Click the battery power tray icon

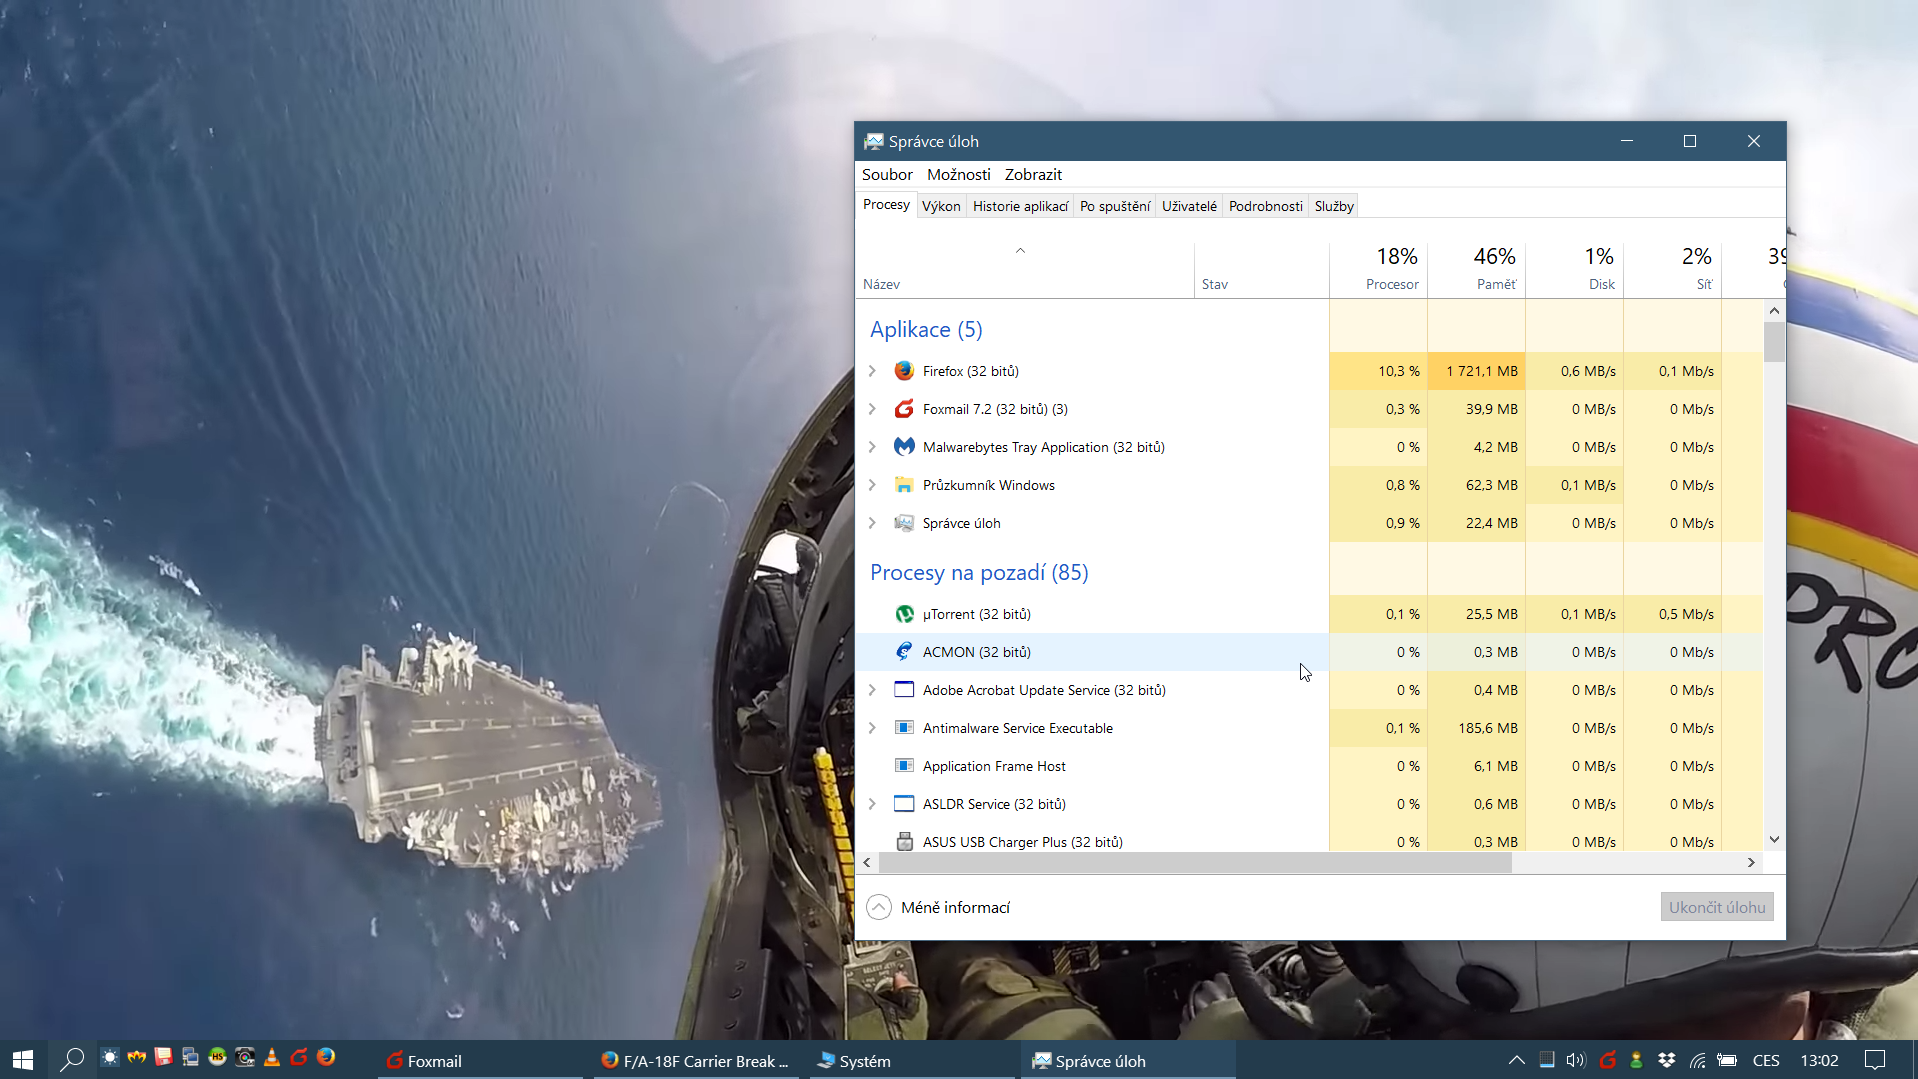point(1727,1060)
